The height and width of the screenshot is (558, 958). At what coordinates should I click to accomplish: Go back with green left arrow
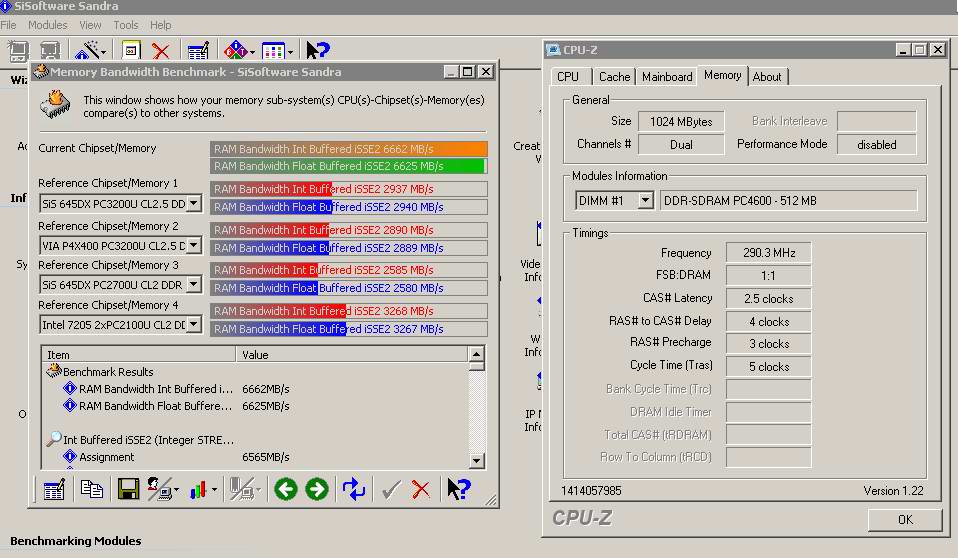pos(285,489)
